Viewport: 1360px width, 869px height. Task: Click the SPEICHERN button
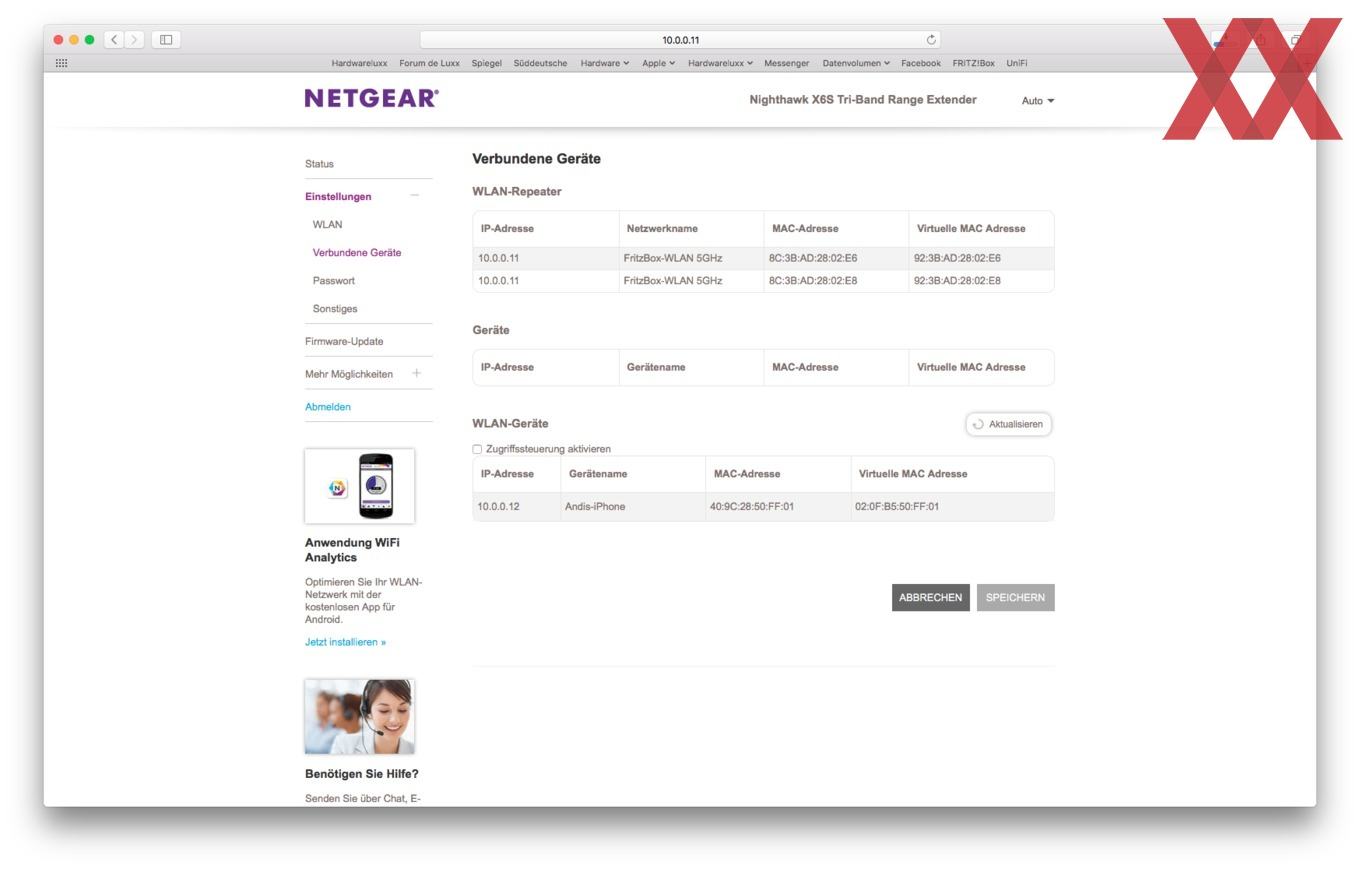[1015, 597]
